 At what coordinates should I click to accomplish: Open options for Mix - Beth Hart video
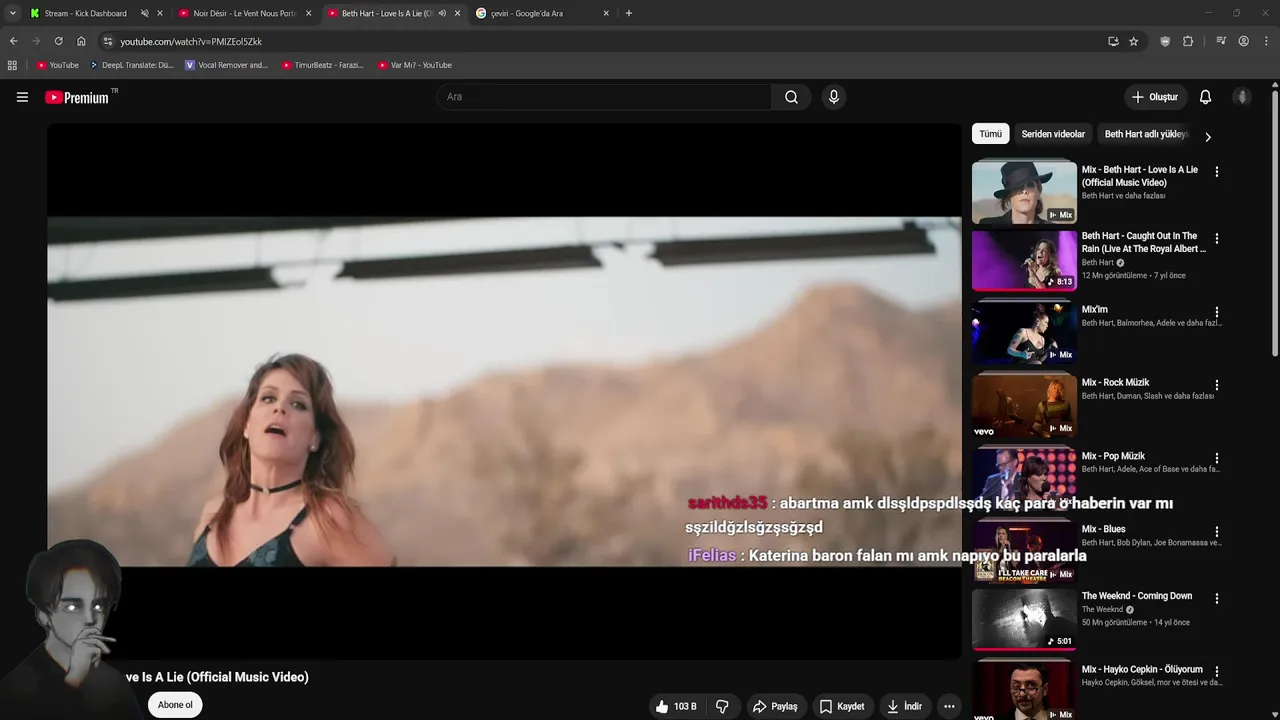tap(1217, 172)
